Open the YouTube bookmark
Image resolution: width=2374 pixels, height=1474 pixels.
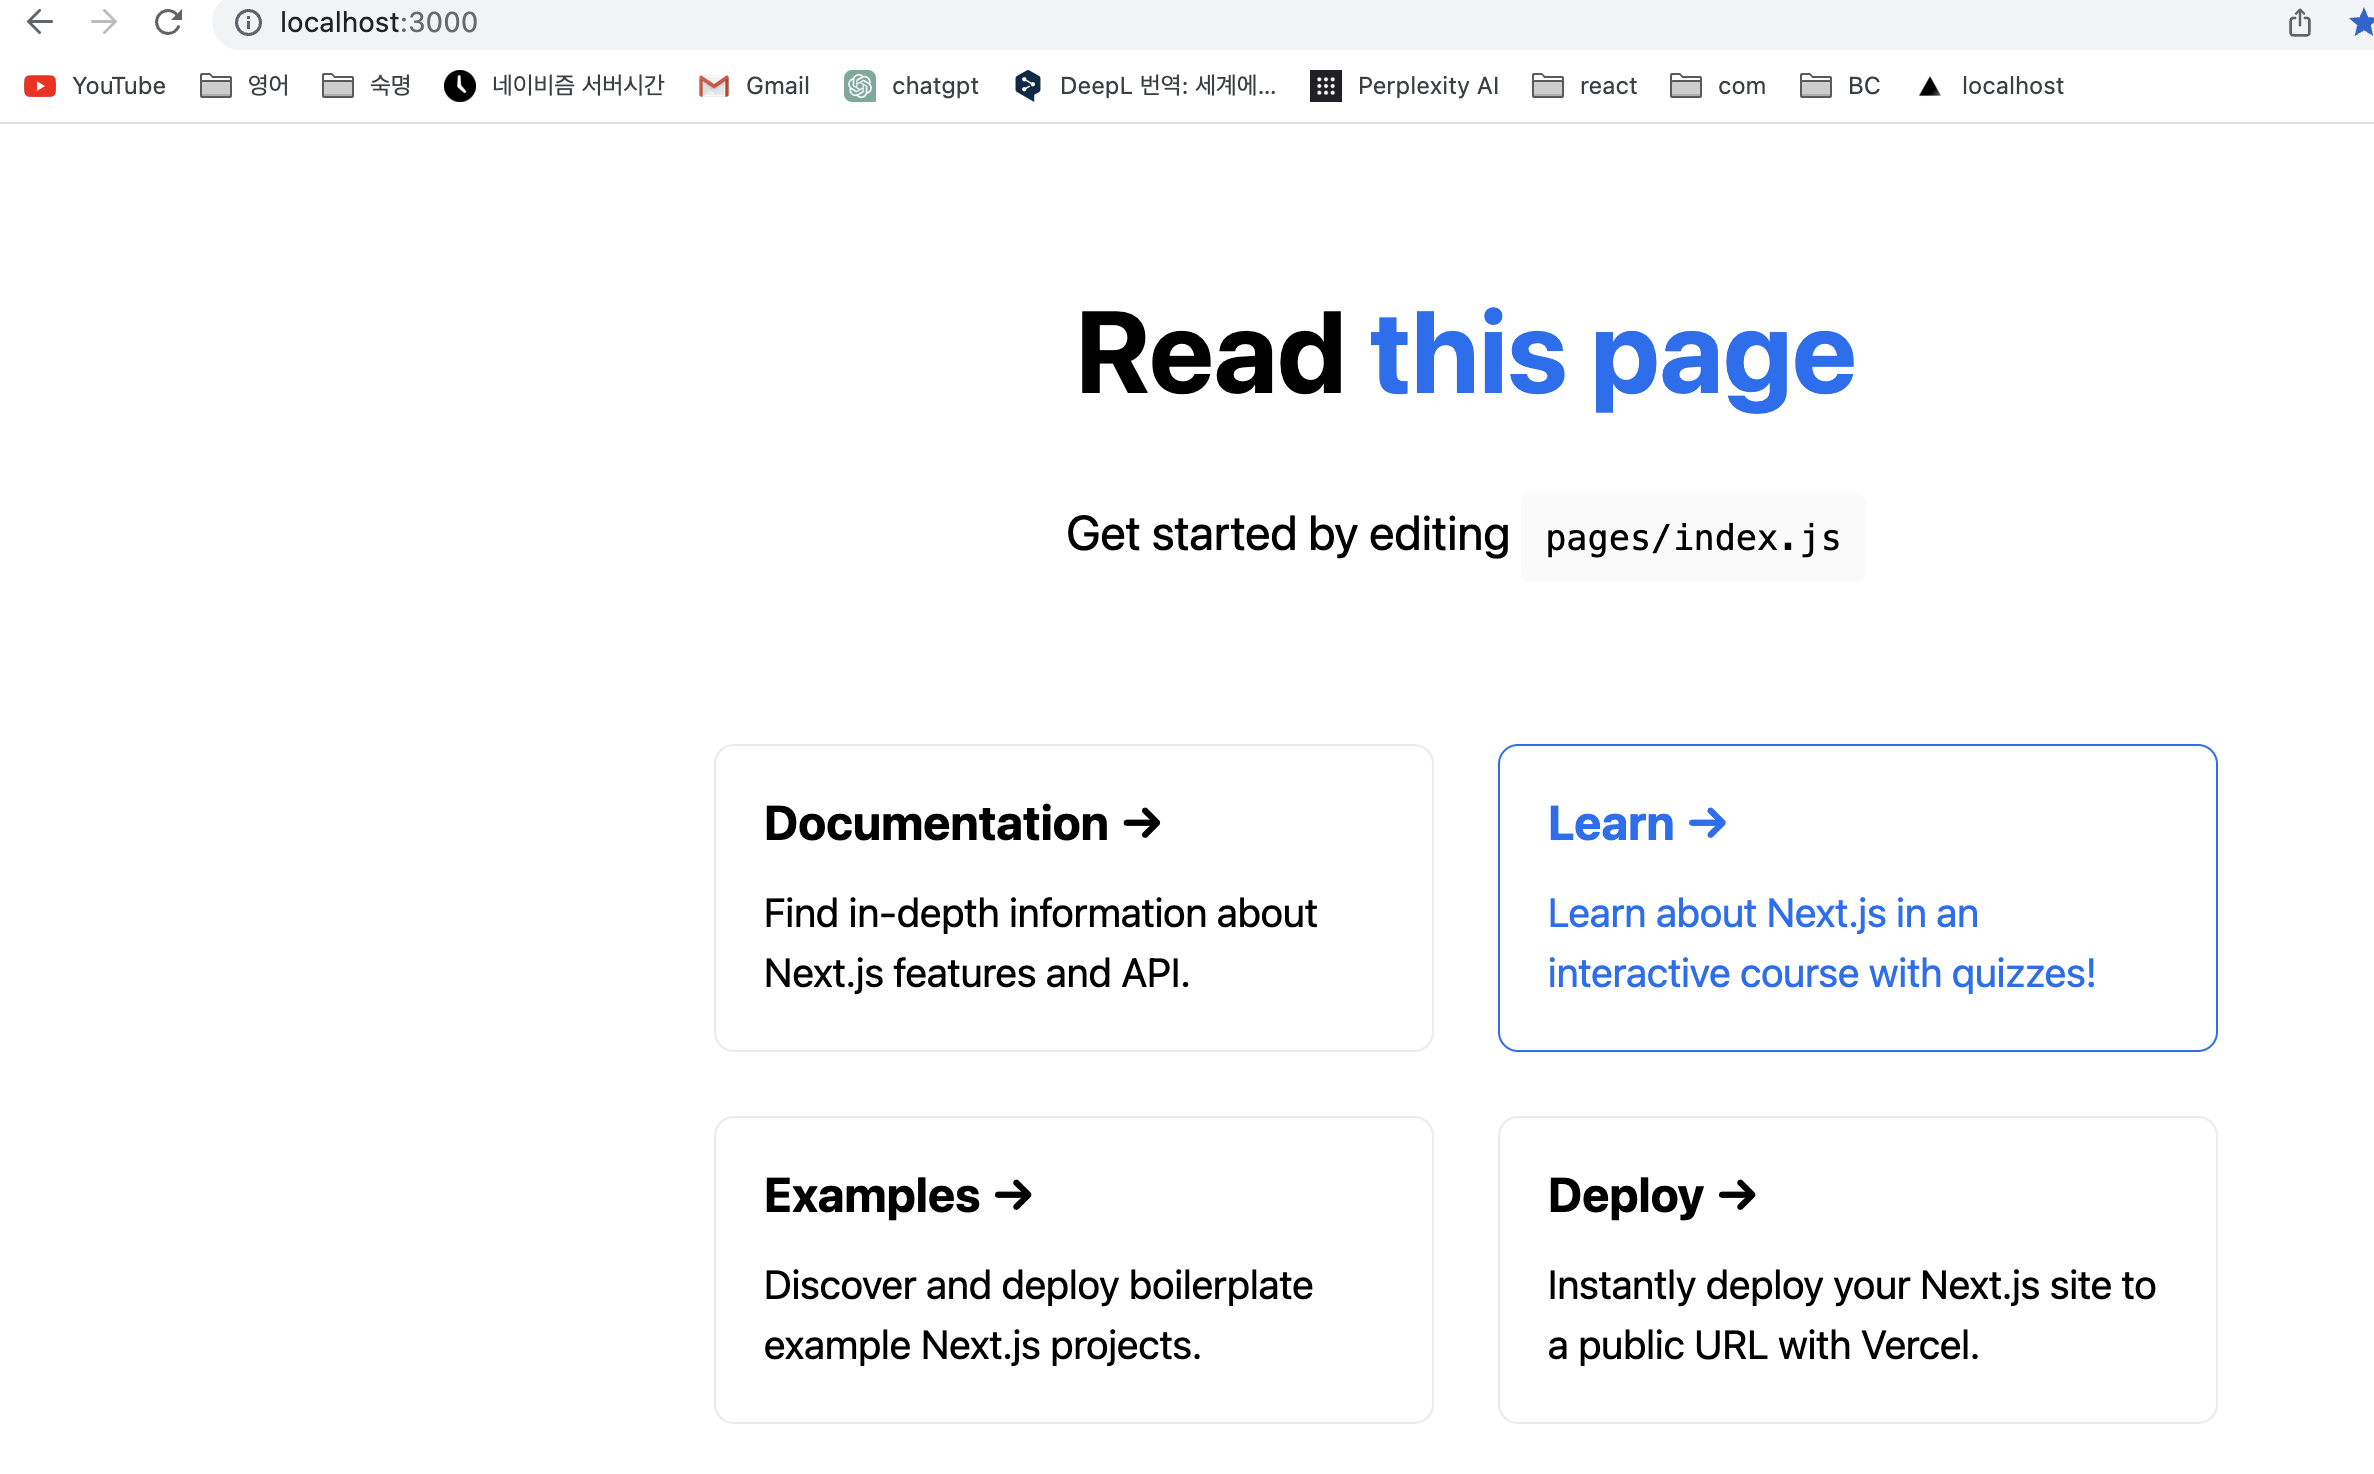click(x=96, y=86)
